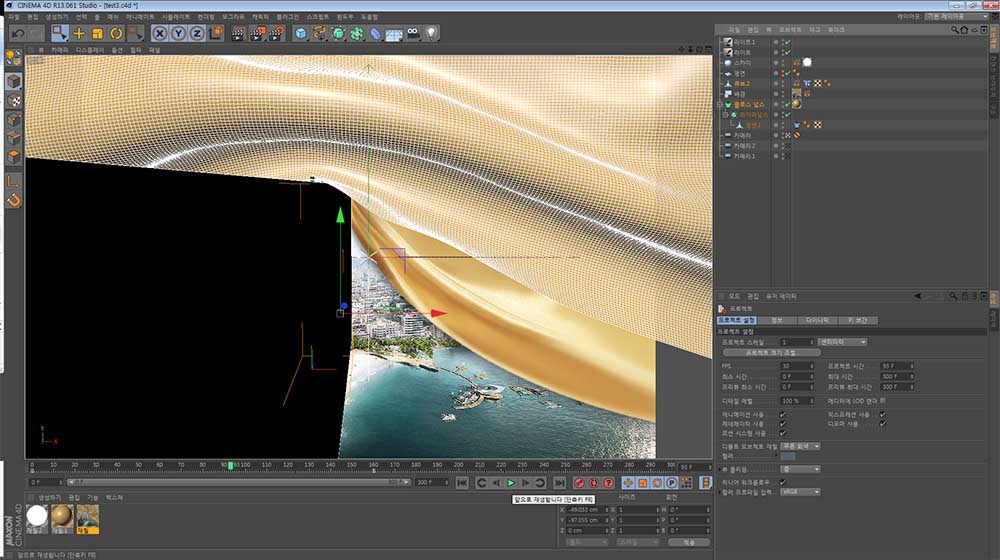The height and width of the screenshot is (560, 1000).
Task: Click the FPS value field
Action: 797,366
